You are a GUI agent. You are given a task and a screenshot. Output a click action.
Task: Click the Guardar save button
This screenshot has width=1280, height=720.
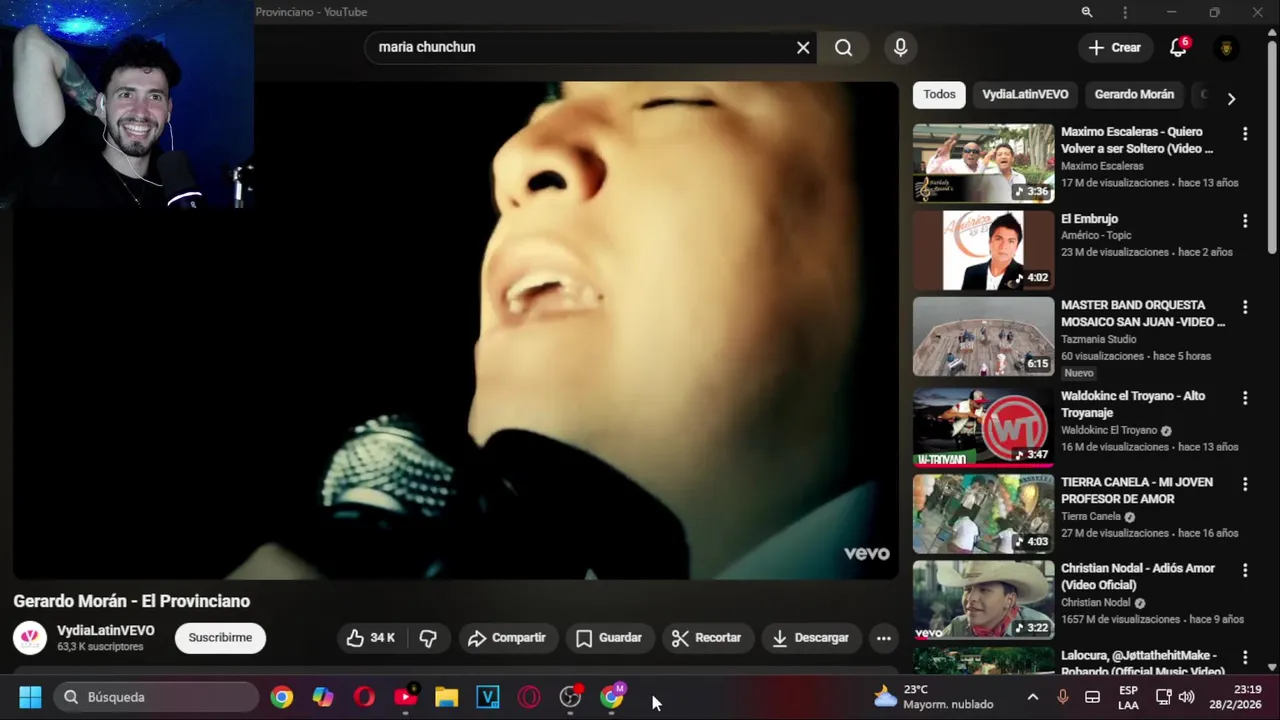[x=608, y=638]
